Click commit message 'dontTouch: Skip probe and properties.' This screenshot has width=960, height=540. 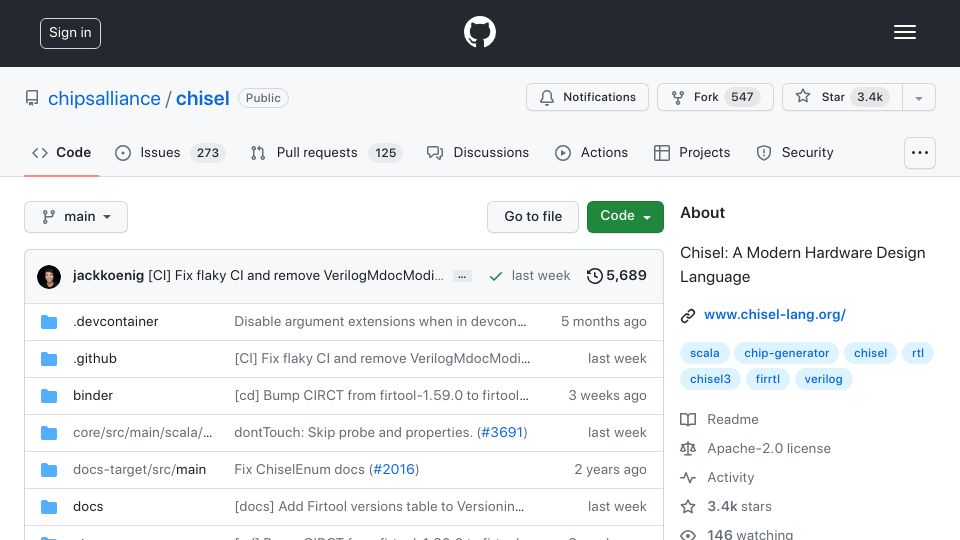pyautogui.click(x=353, y=432)
